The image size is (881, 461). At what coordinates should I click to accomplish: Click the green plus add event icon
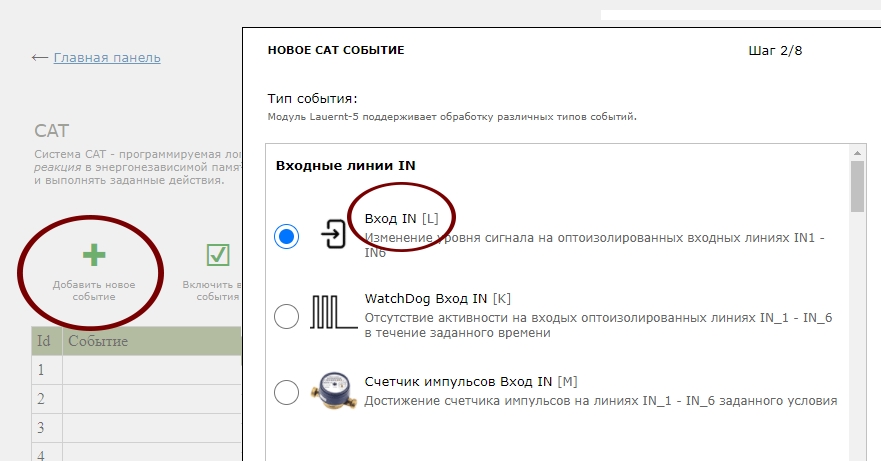pos(93,256)
